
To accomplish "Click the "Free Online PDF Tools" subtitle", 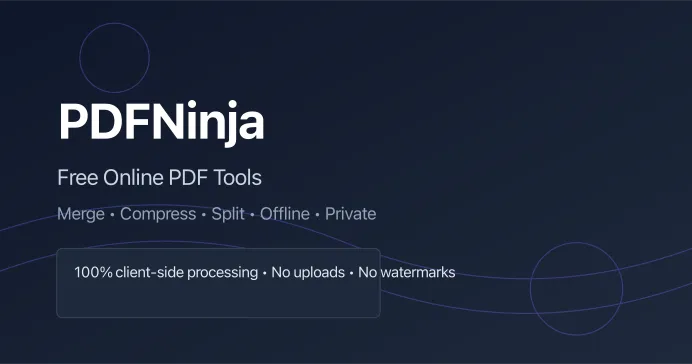I will click(159, 178).
